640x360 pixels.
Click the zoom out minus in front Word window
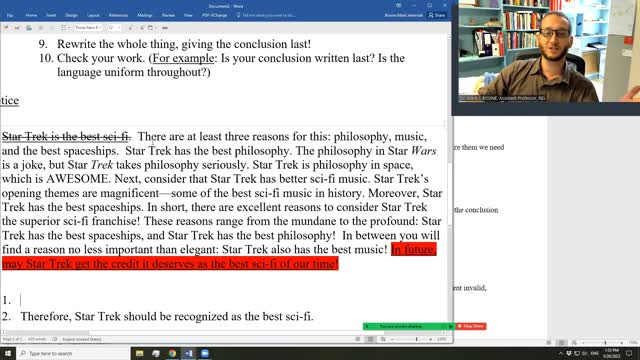pos(392,339)
